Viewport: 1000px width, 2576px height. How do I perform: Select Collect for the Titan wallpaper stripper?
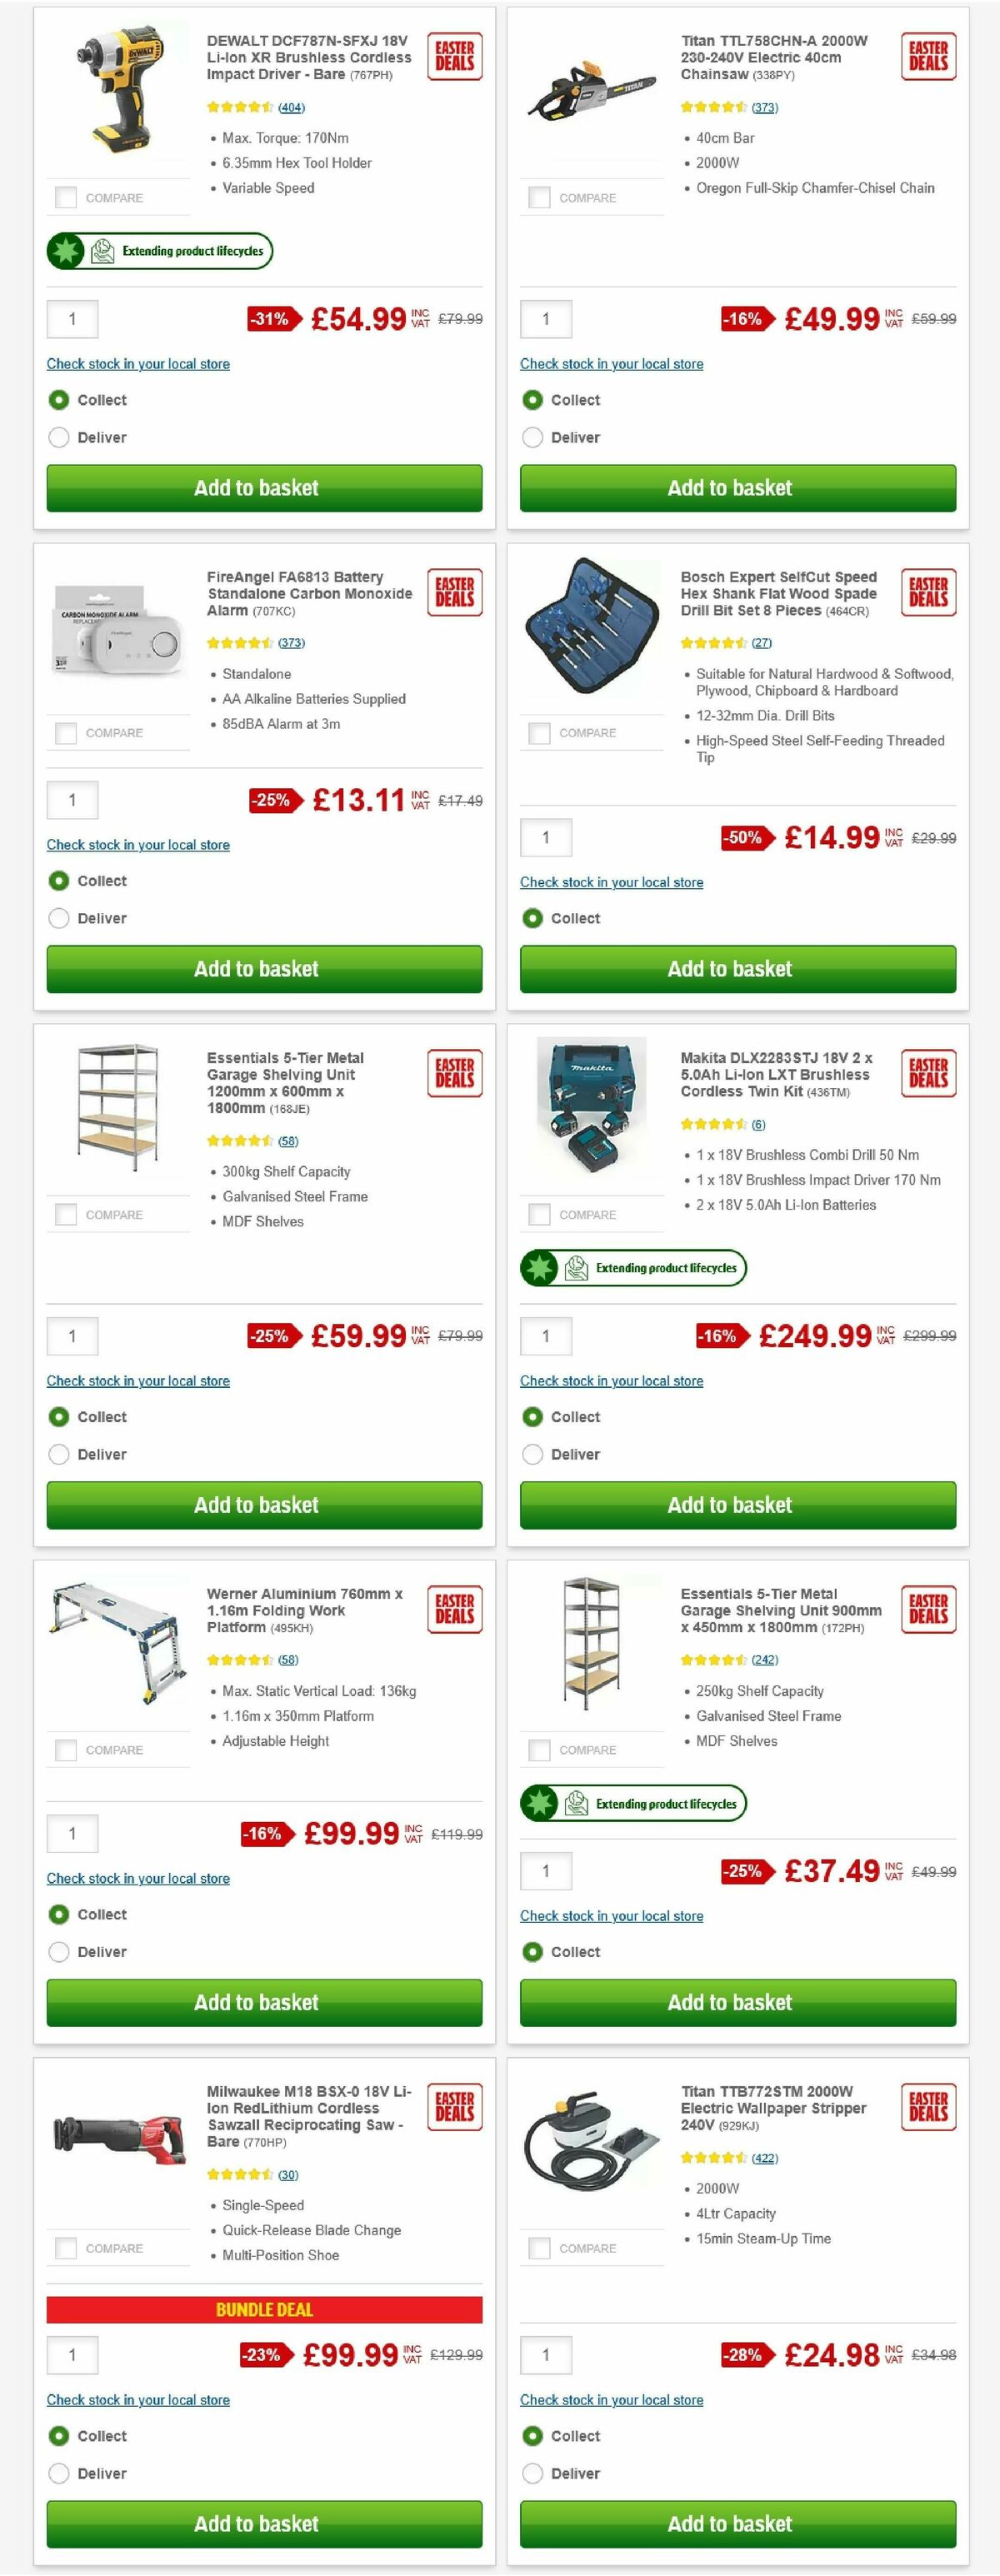coord(532,2435)
